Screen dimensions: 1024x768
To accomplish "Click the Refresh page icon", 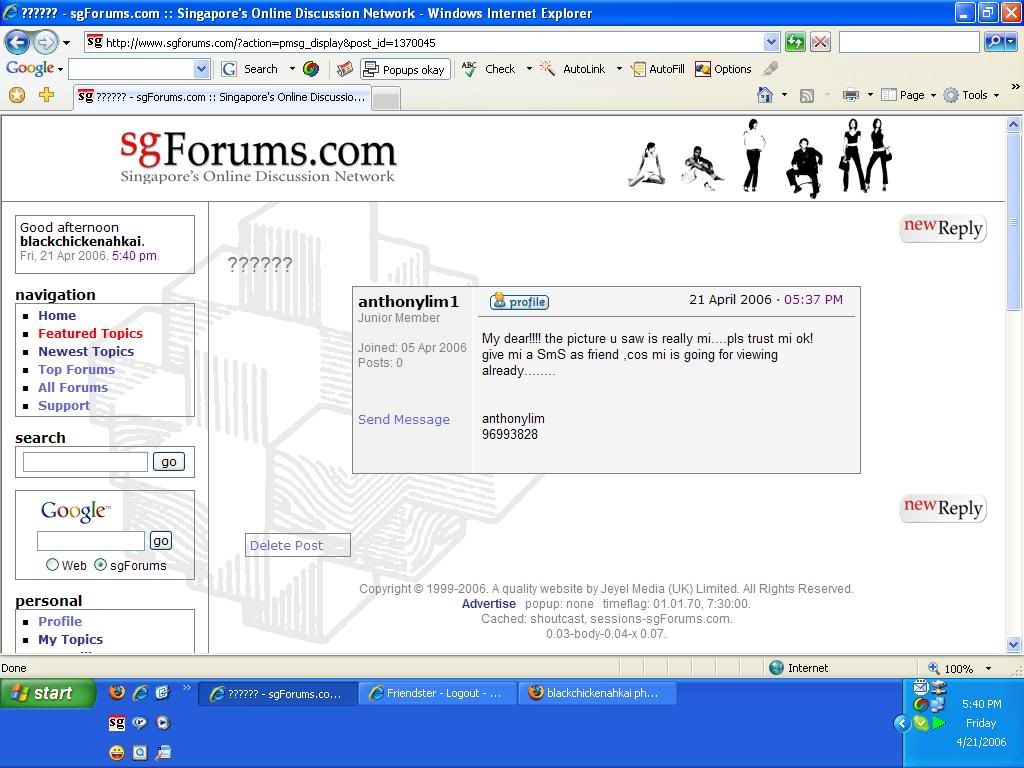I will click(795, 42).
